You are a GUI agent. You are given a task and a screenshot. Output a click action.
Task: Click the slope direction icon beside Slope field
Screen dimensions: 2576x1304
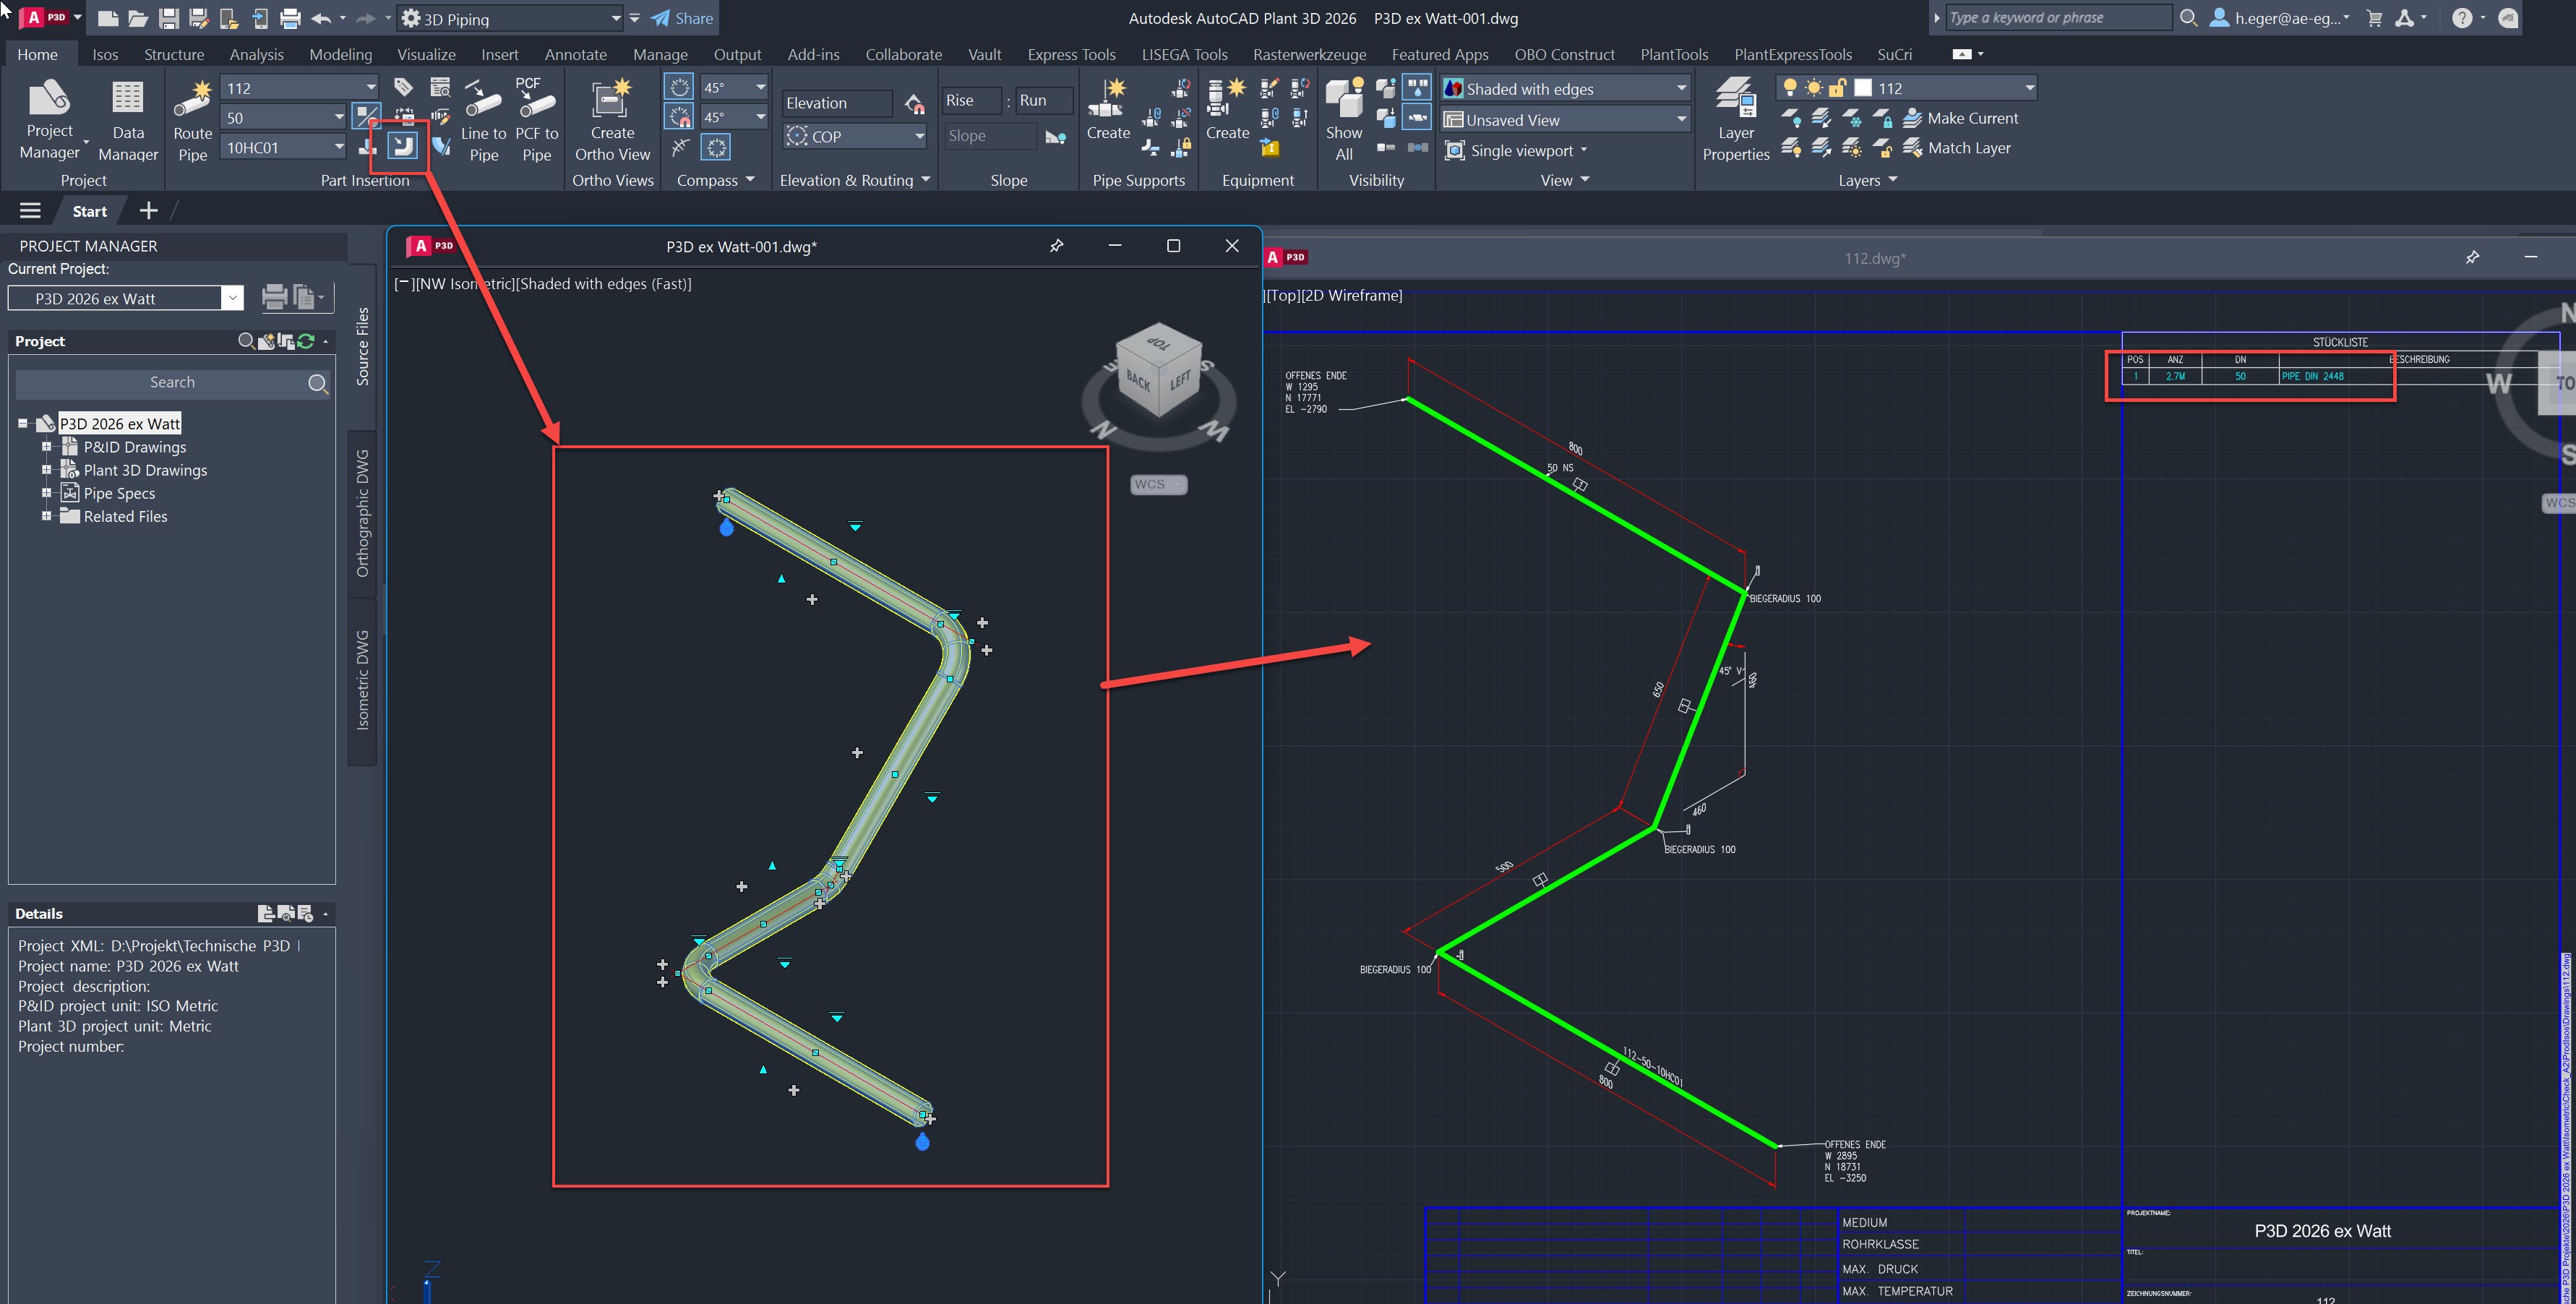point(1055,136)
